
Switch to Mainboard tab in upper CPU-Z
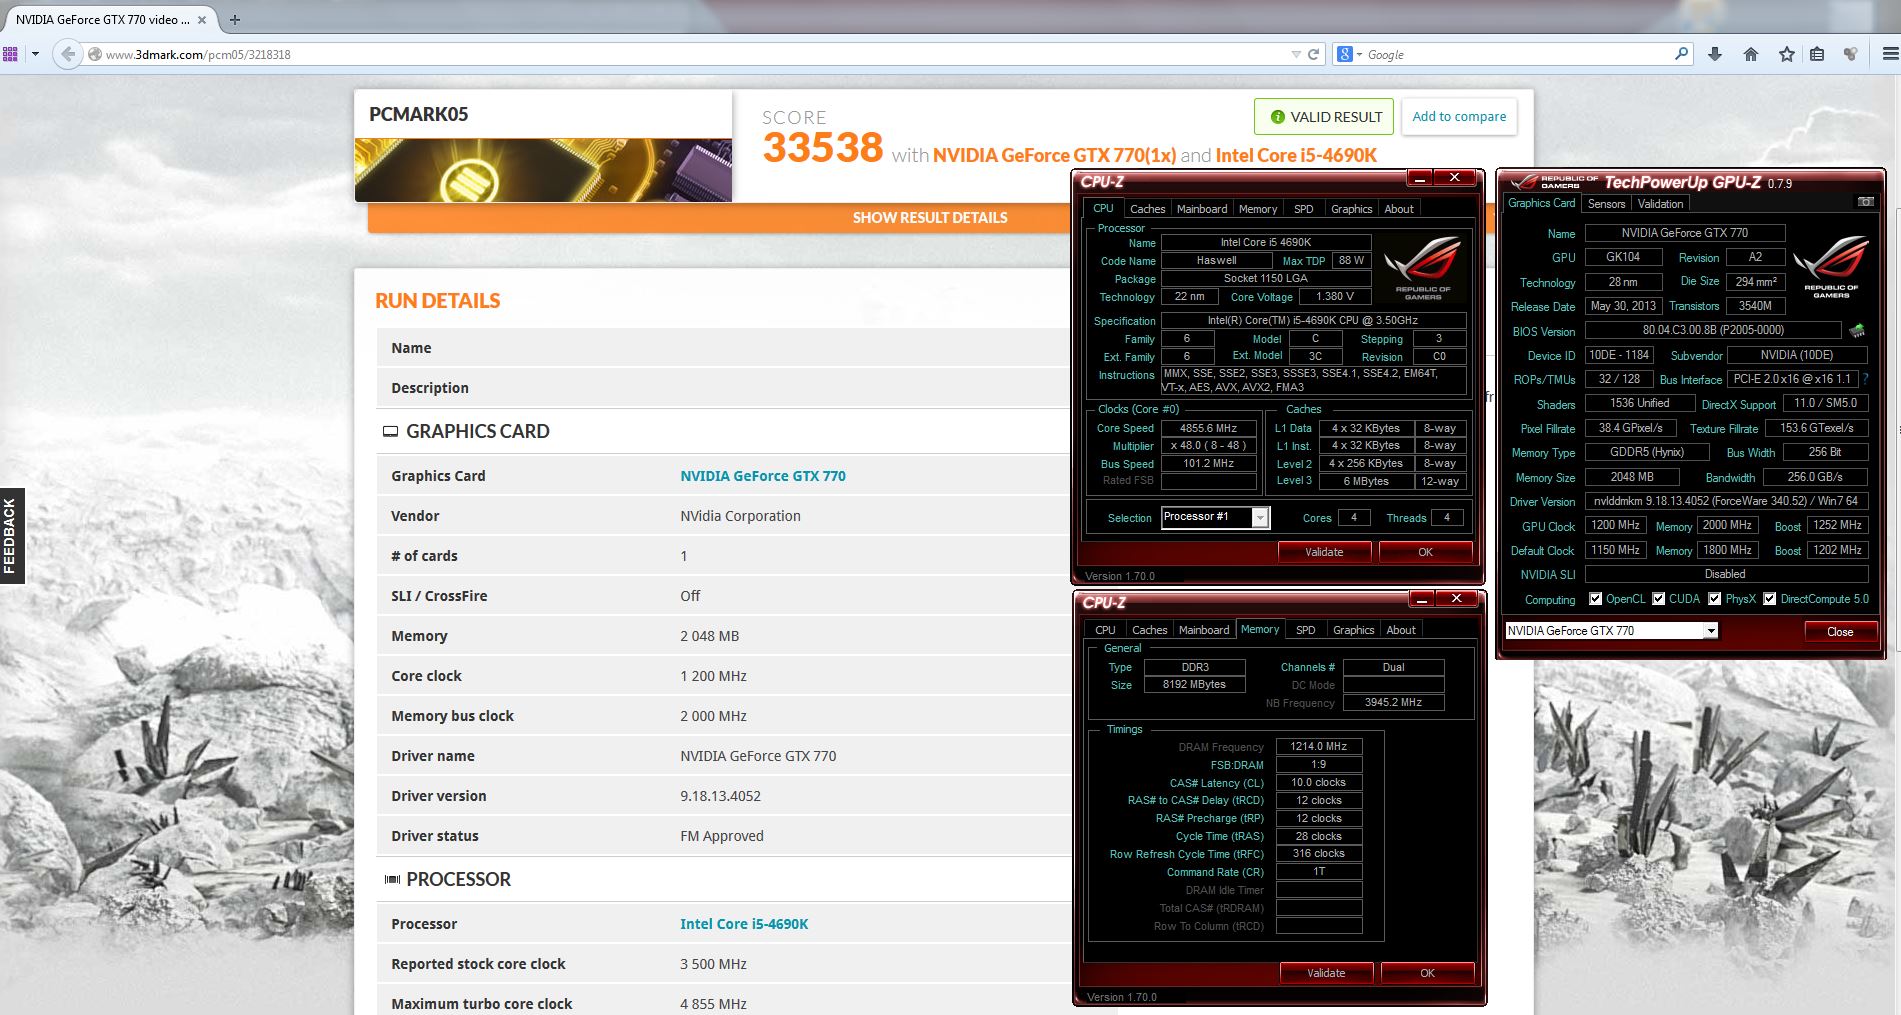click(1201, 209)
